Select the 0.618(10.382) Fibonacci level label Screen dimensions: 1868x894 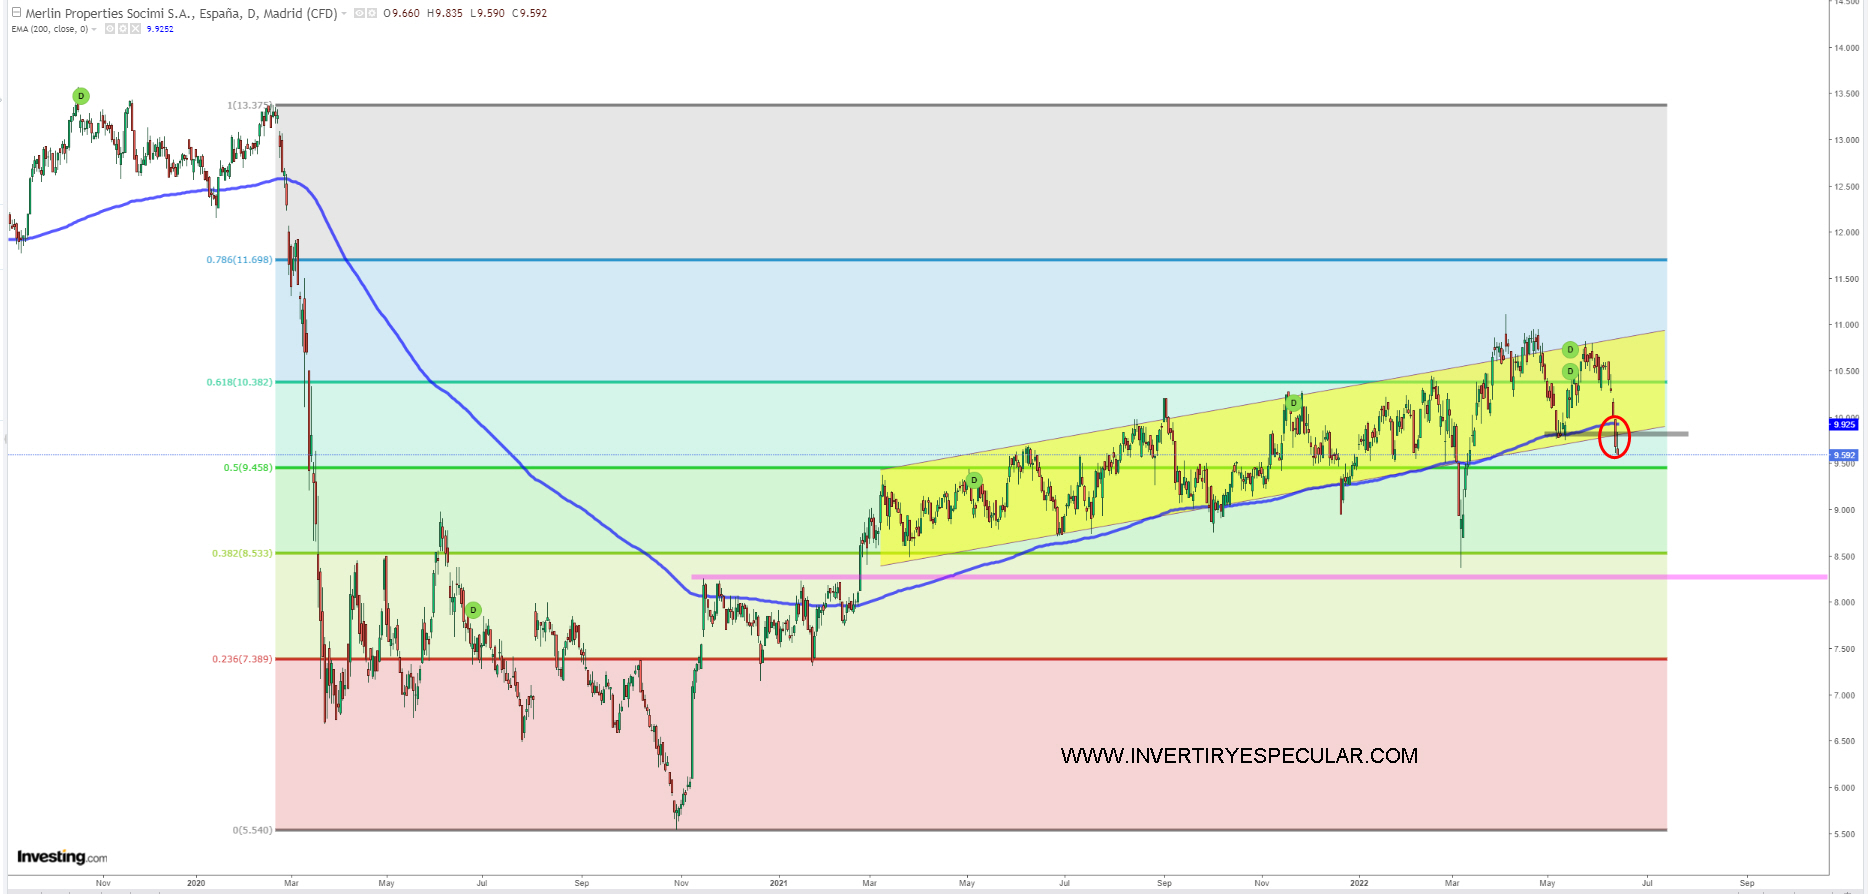239,382
